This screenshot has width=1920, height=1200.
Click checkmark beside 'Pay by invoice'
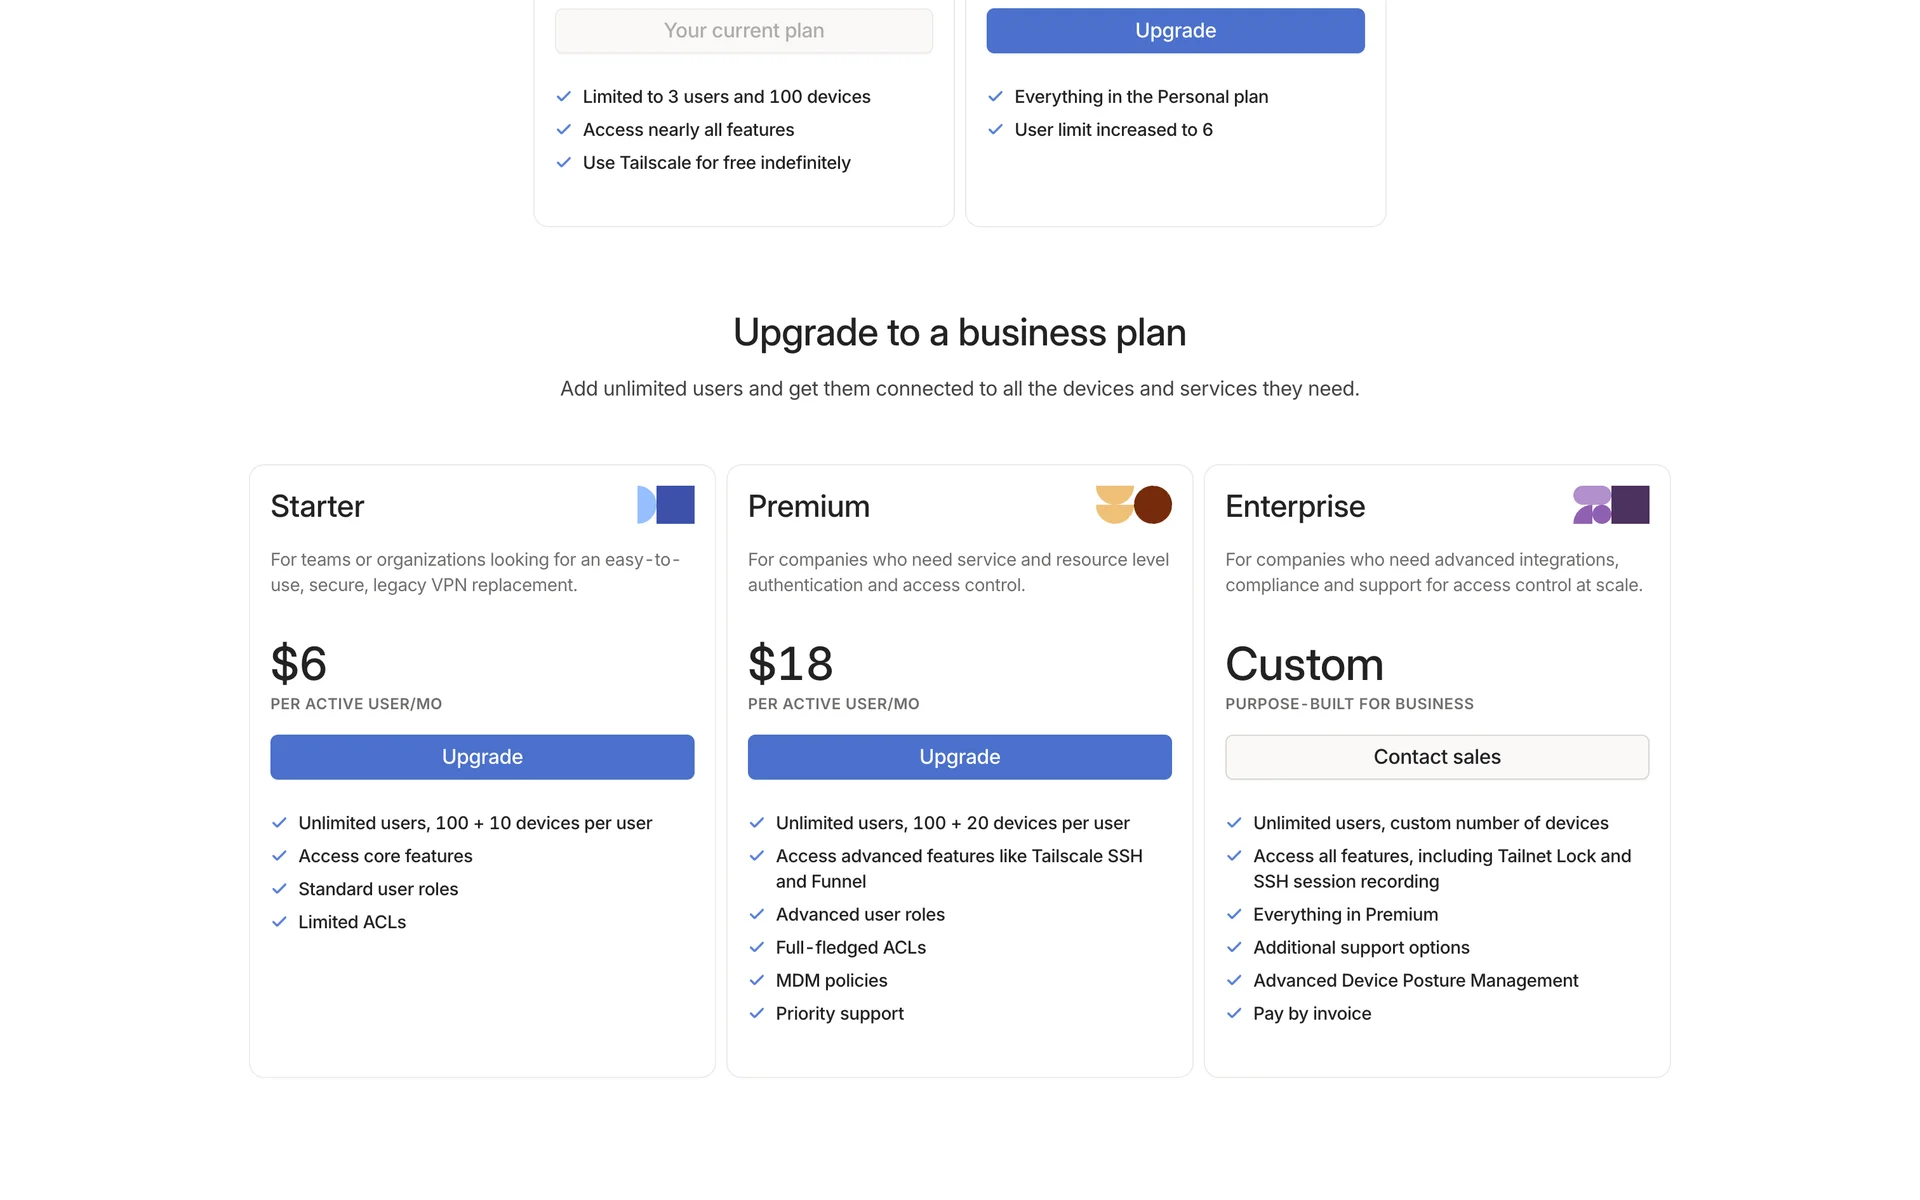[1234, 1014]
